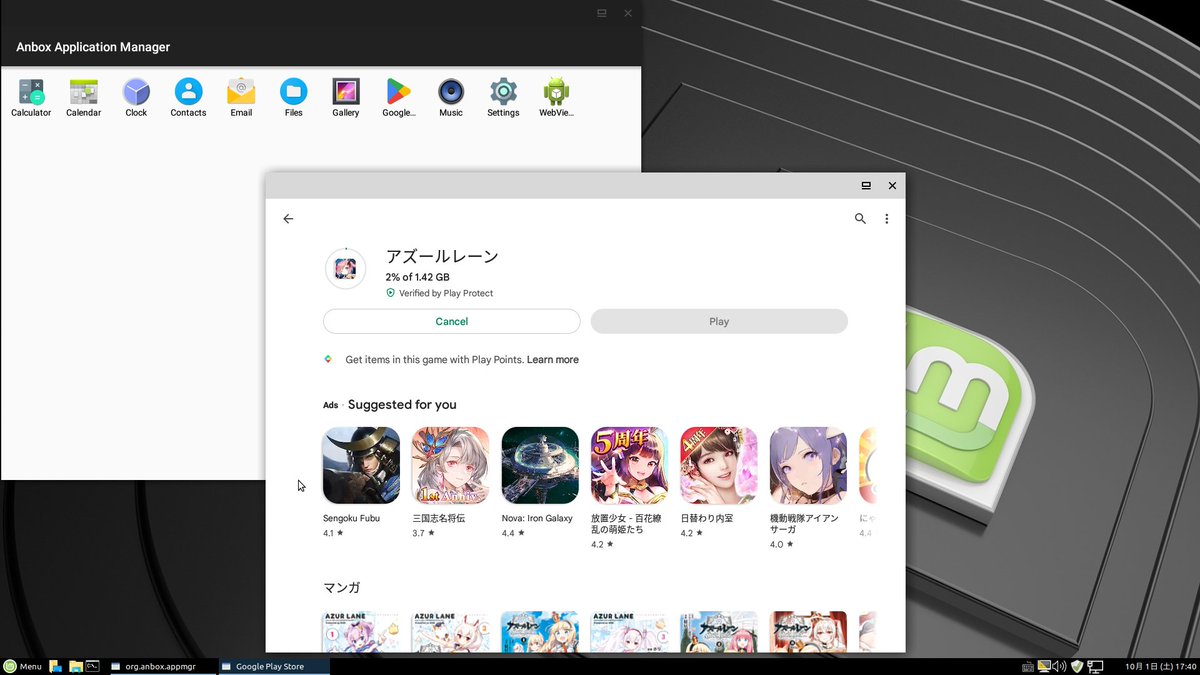Open Contacts in Anbox Application Manager
Screen dimensions: 1200x675
188,98
